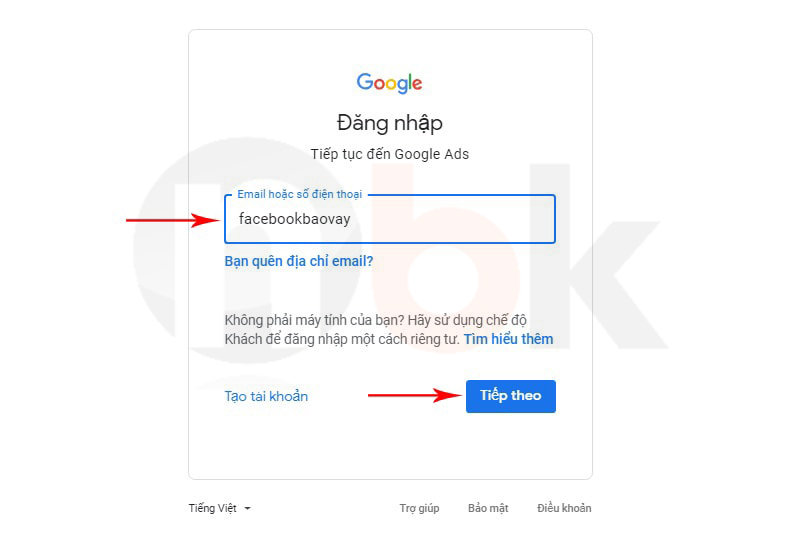Viewport: 803px width, 535px height.
Task: Select 'Tạo tài khoản' to create an account
Action: pos(266,396)
